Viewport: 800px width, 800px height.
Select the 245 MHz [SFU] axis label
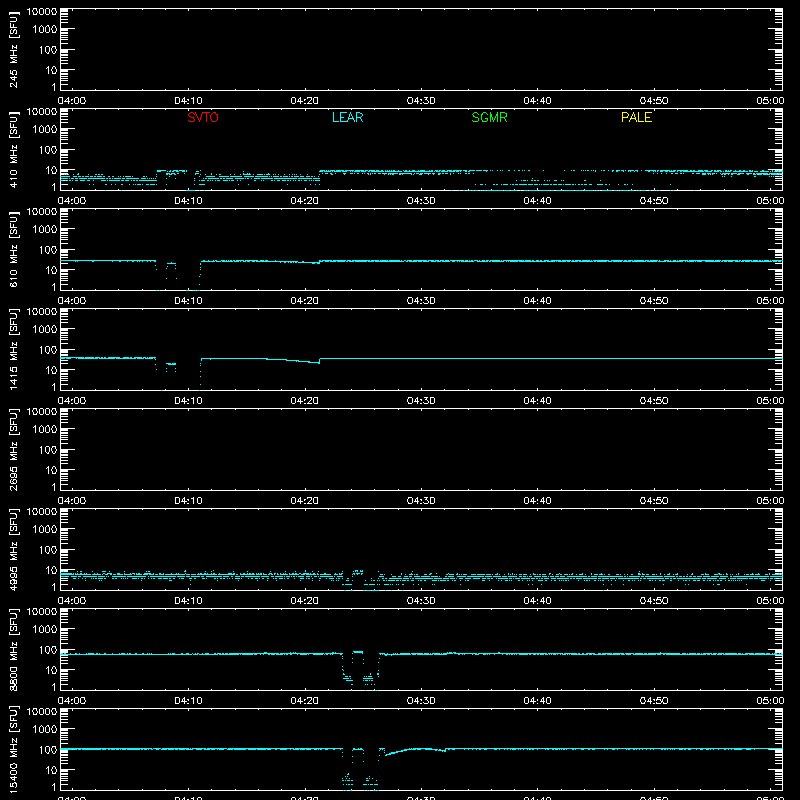(x=13, y=49)
